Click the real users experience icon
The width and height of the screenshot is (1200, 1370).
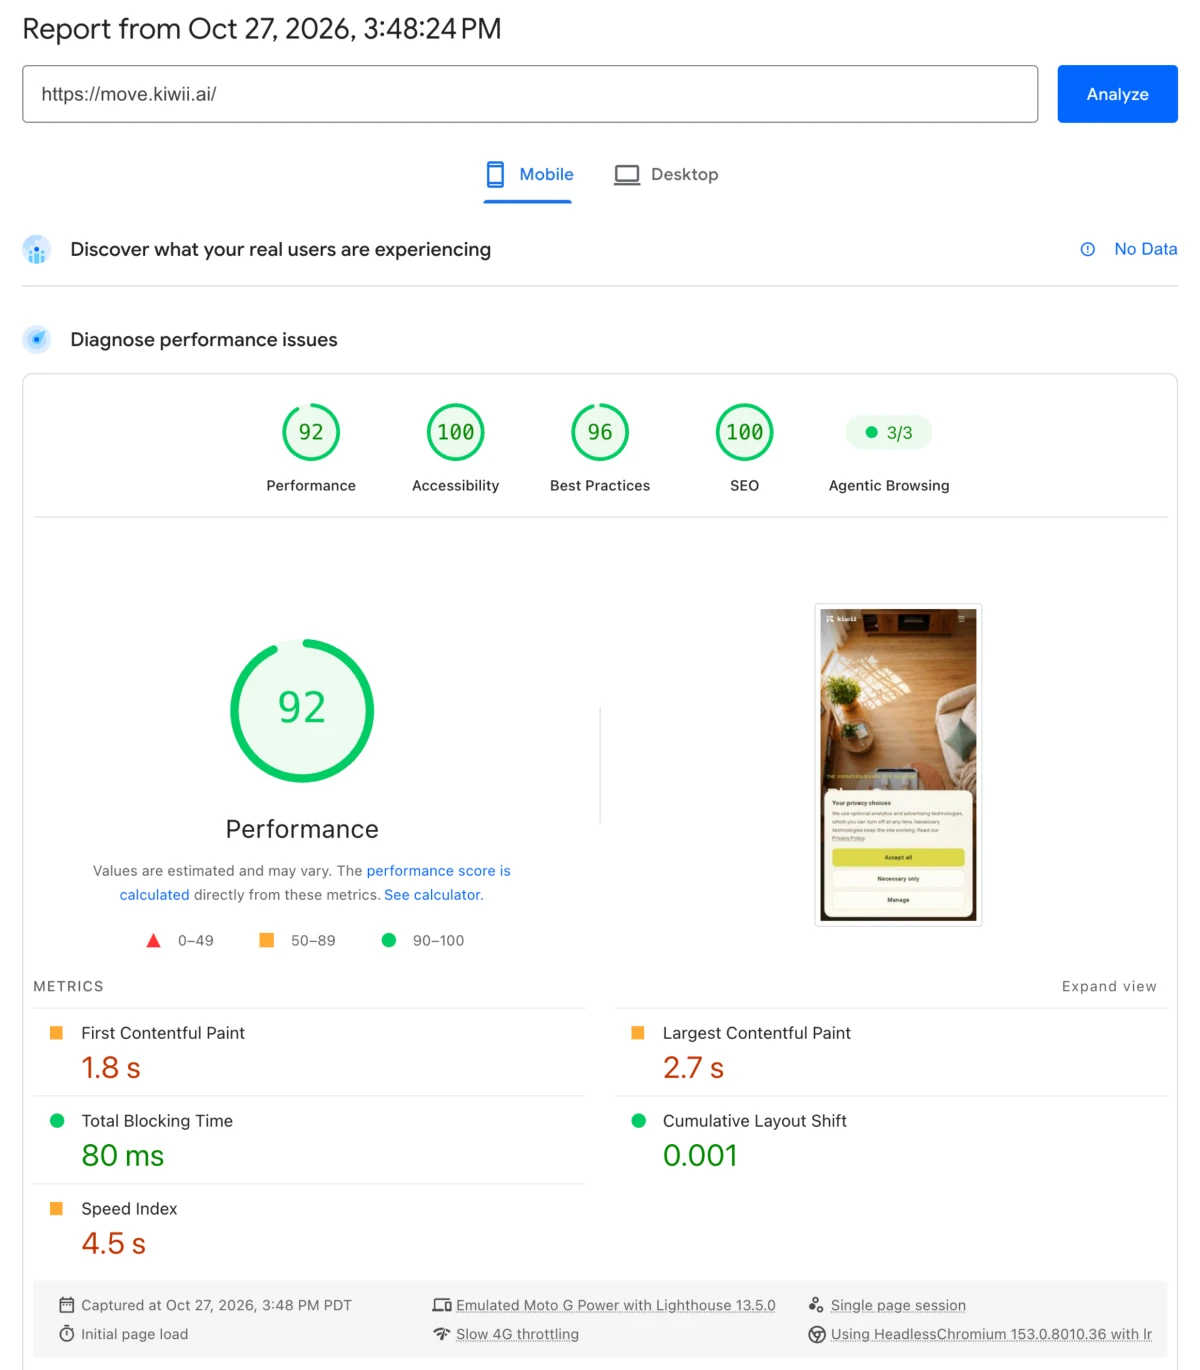[37, 250]
